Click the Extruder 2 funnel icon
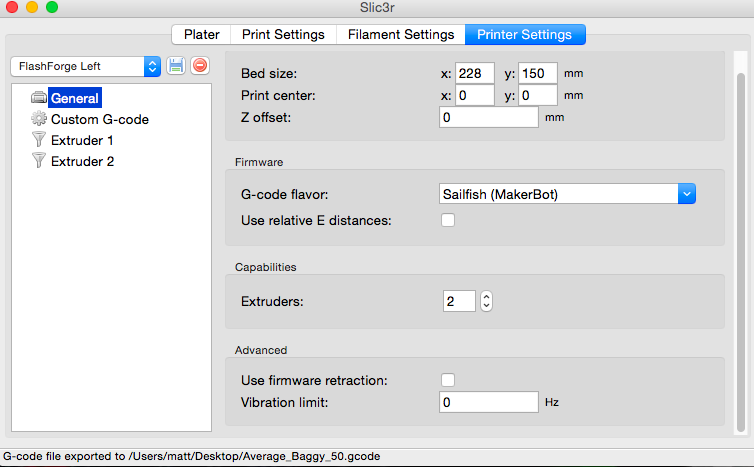This screenshot has width=754, height=467. tap(39, 161)
